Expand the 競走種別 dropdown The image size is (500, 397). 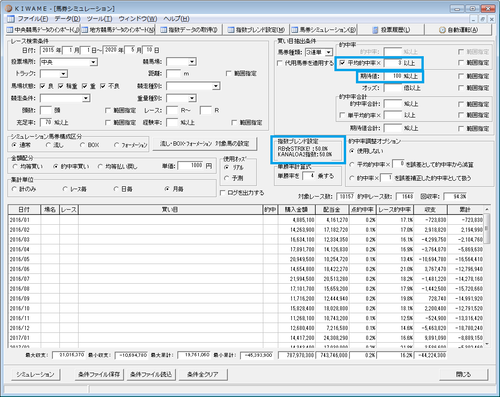pos(216,86)
